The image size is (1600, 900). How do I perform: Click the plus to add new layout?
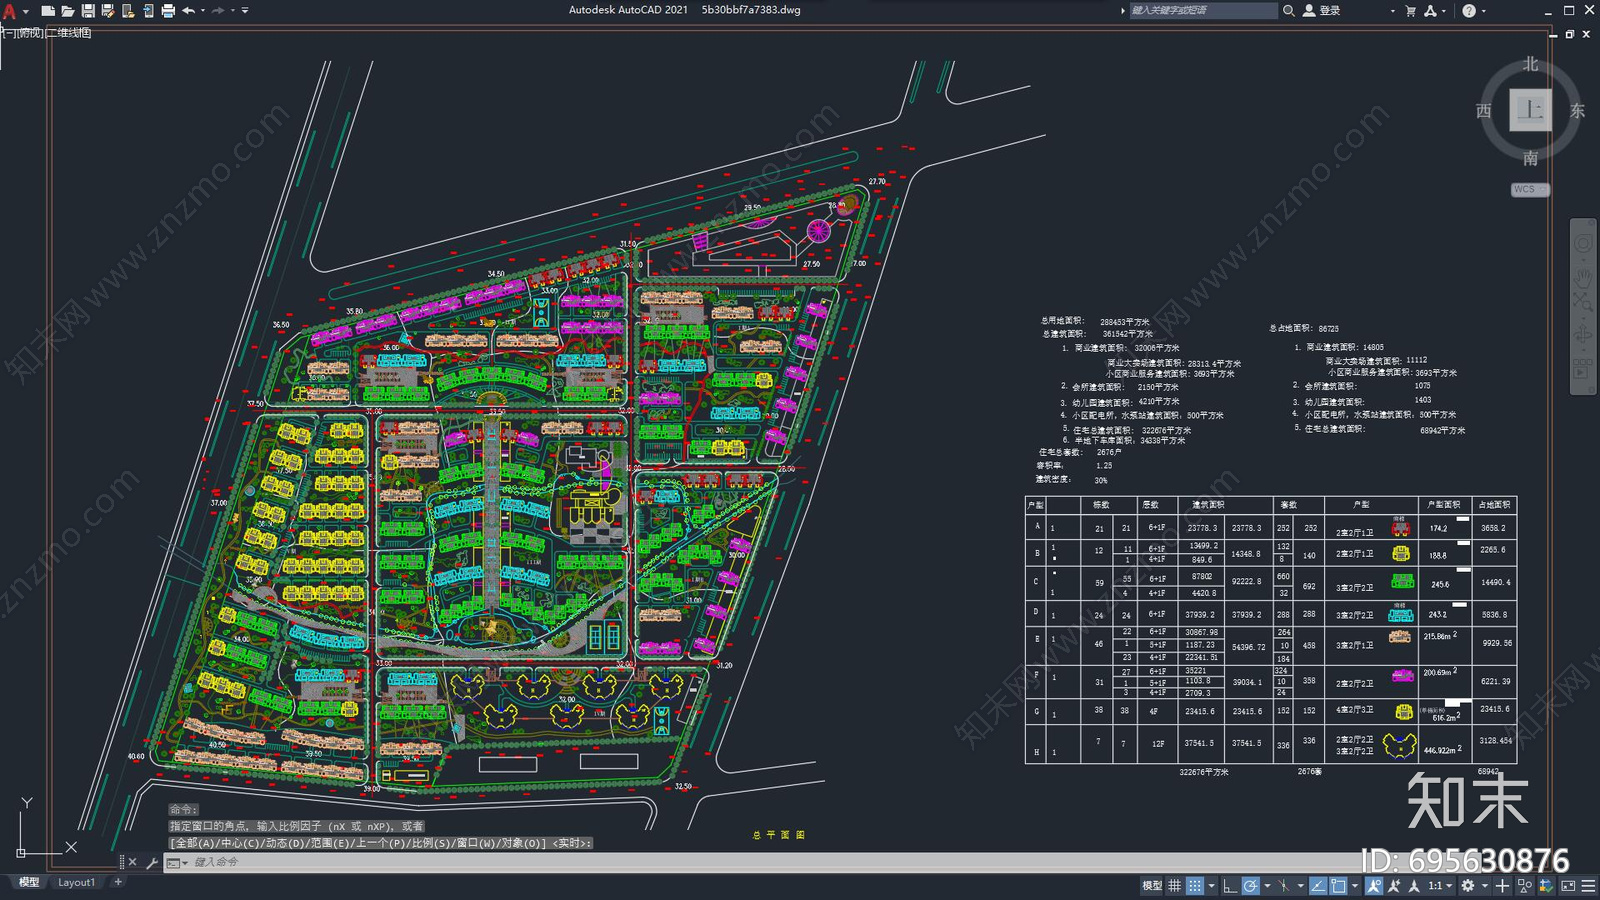pos(118,882)
